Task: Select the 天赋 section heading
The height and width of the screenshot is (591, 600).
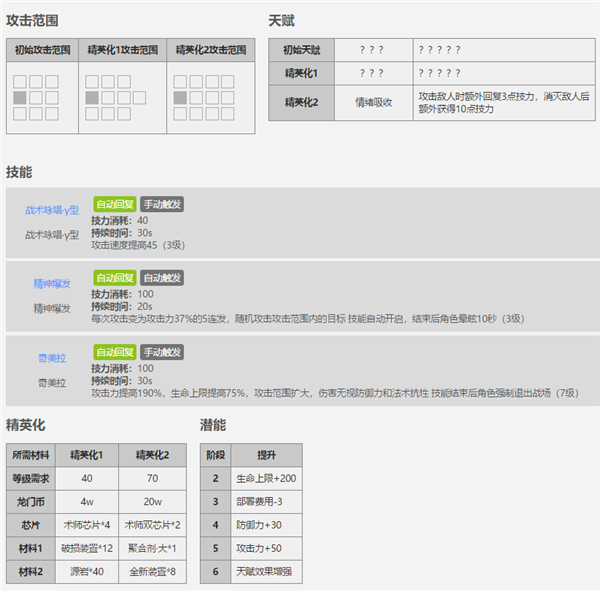Action: pyautogui.click(x=281, y=21)
